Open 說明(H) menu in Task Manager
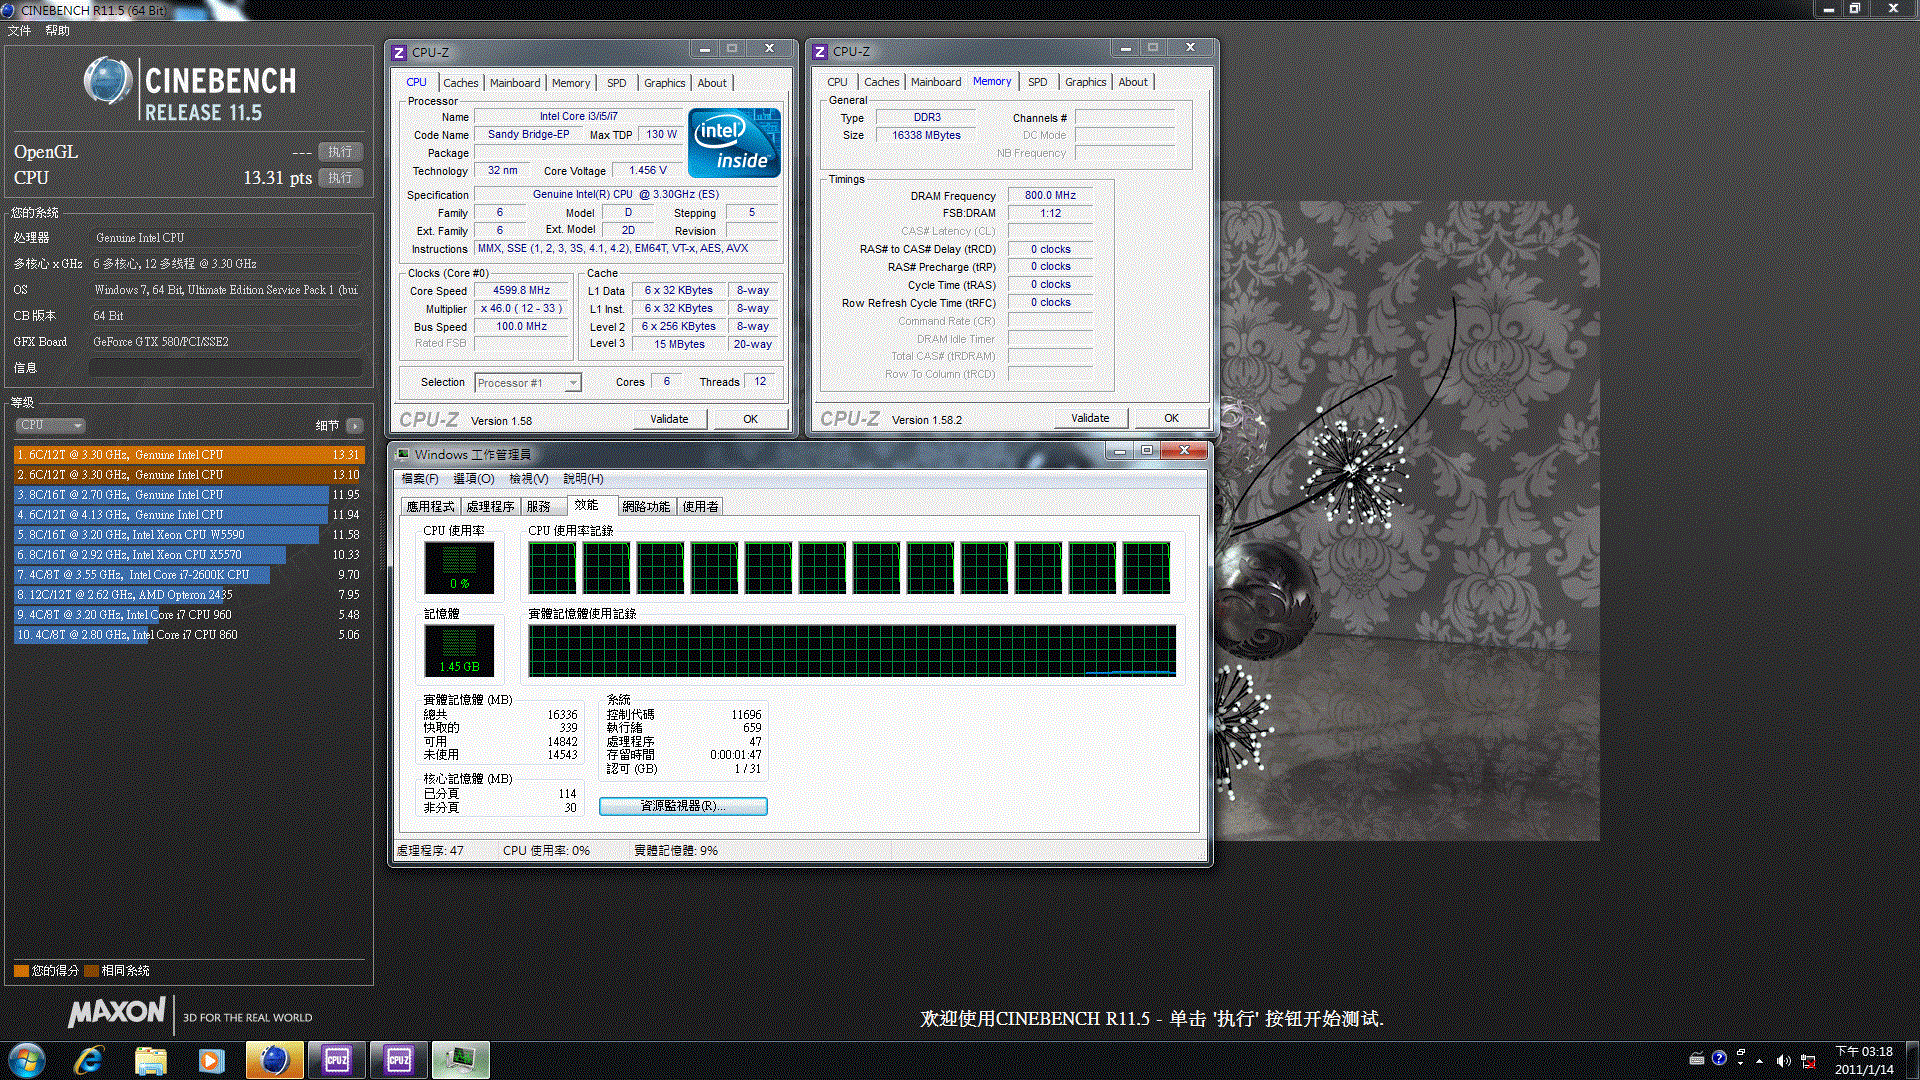This screenshot has width=1920, height=1080. (x=583, y=479)
